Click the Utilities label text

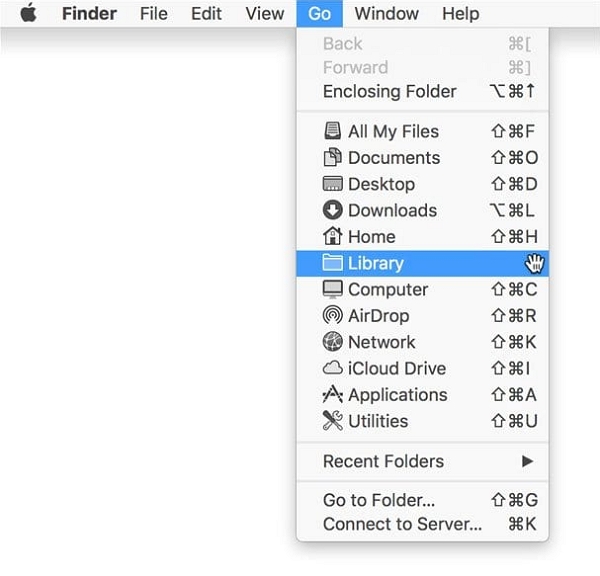pos(378,421)
